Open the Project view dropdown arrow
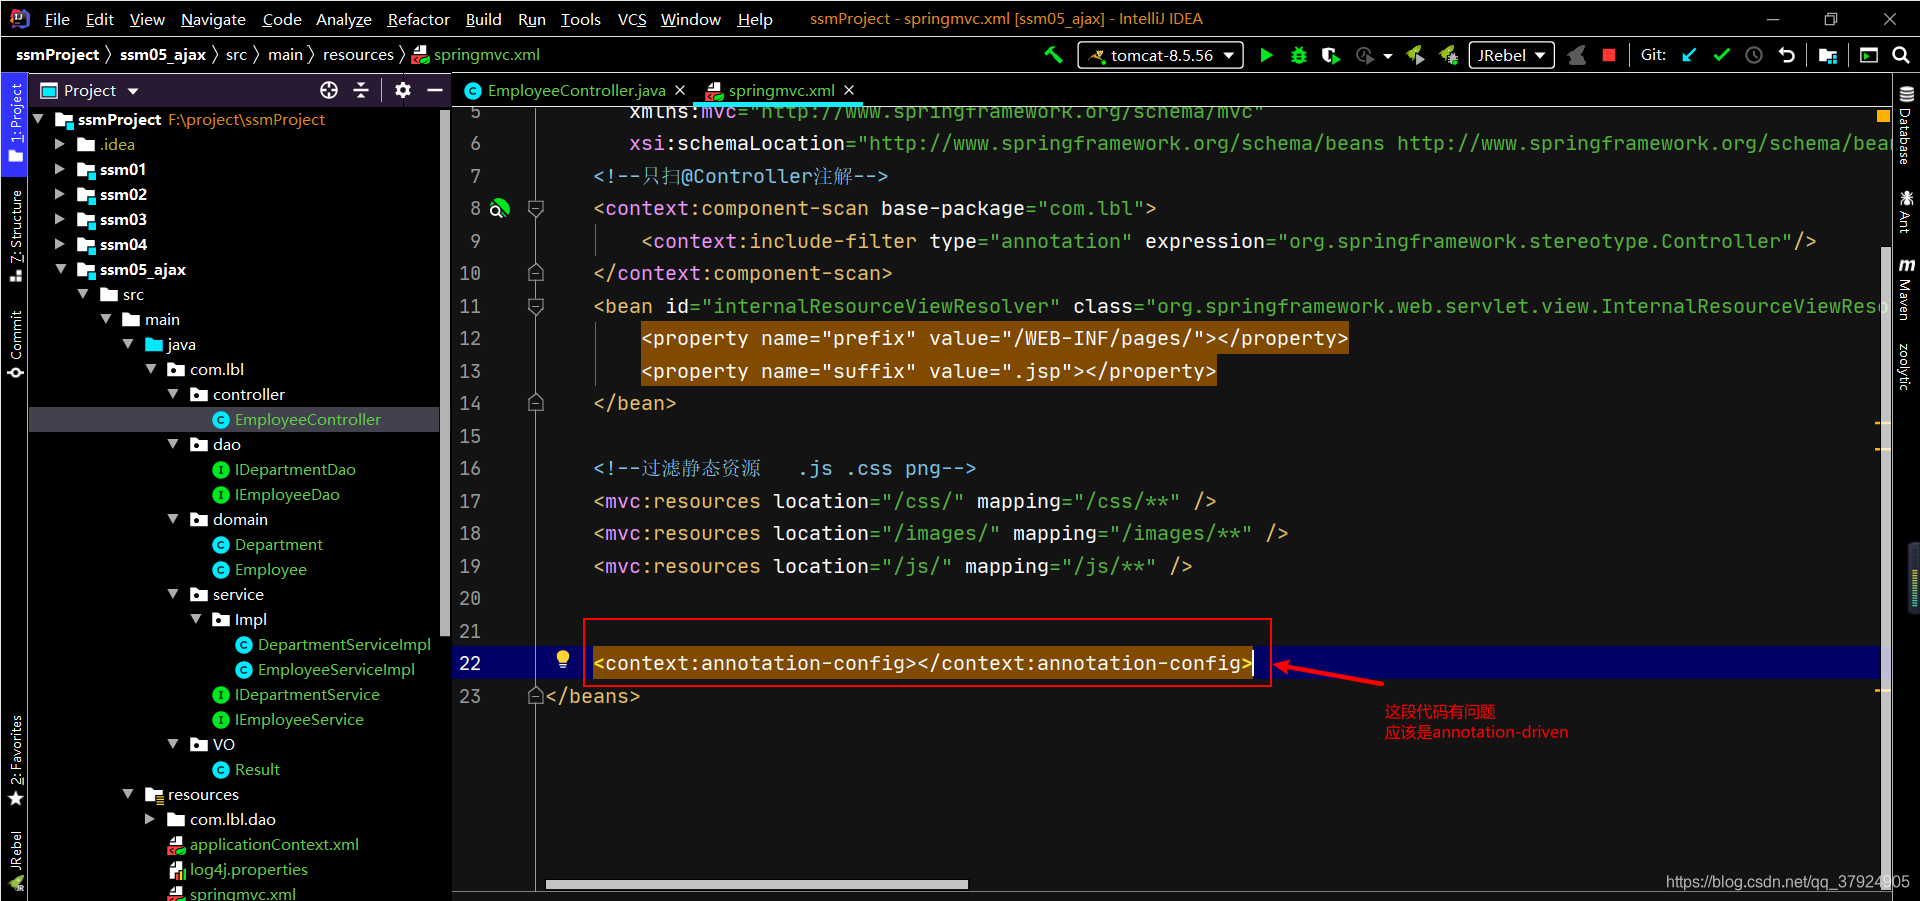This screenshot has width=1920, height=901. 133,91
